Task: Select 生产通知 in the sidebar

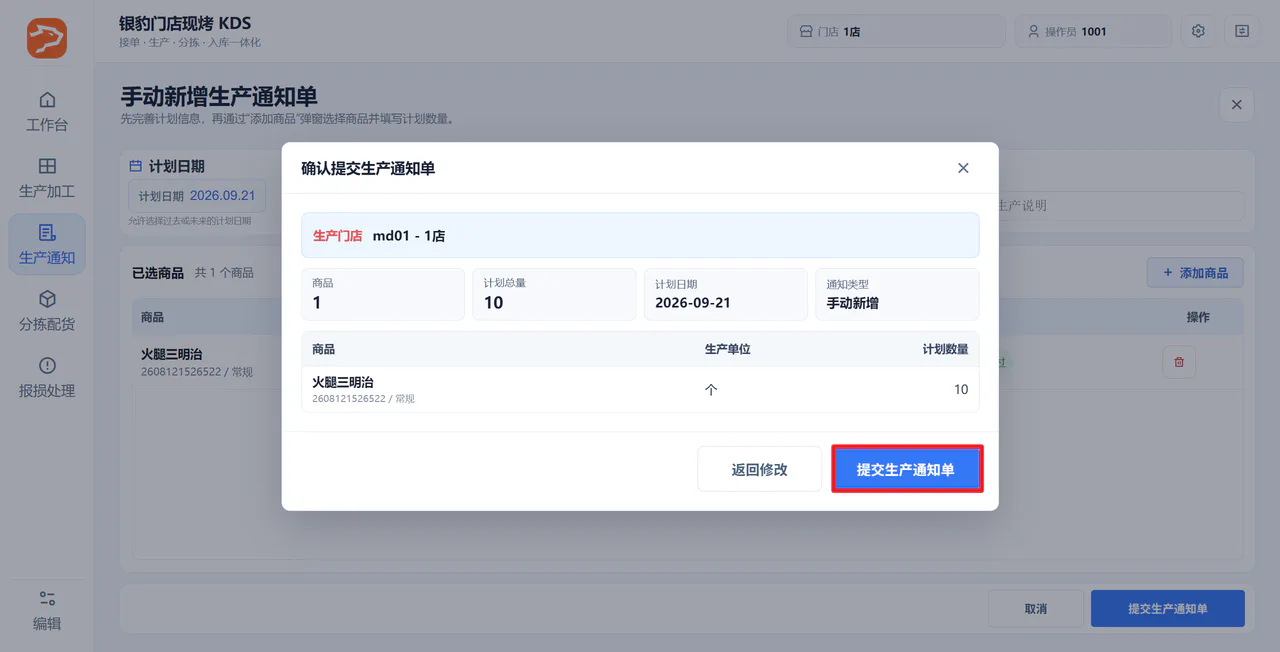Action: (47, 244)
